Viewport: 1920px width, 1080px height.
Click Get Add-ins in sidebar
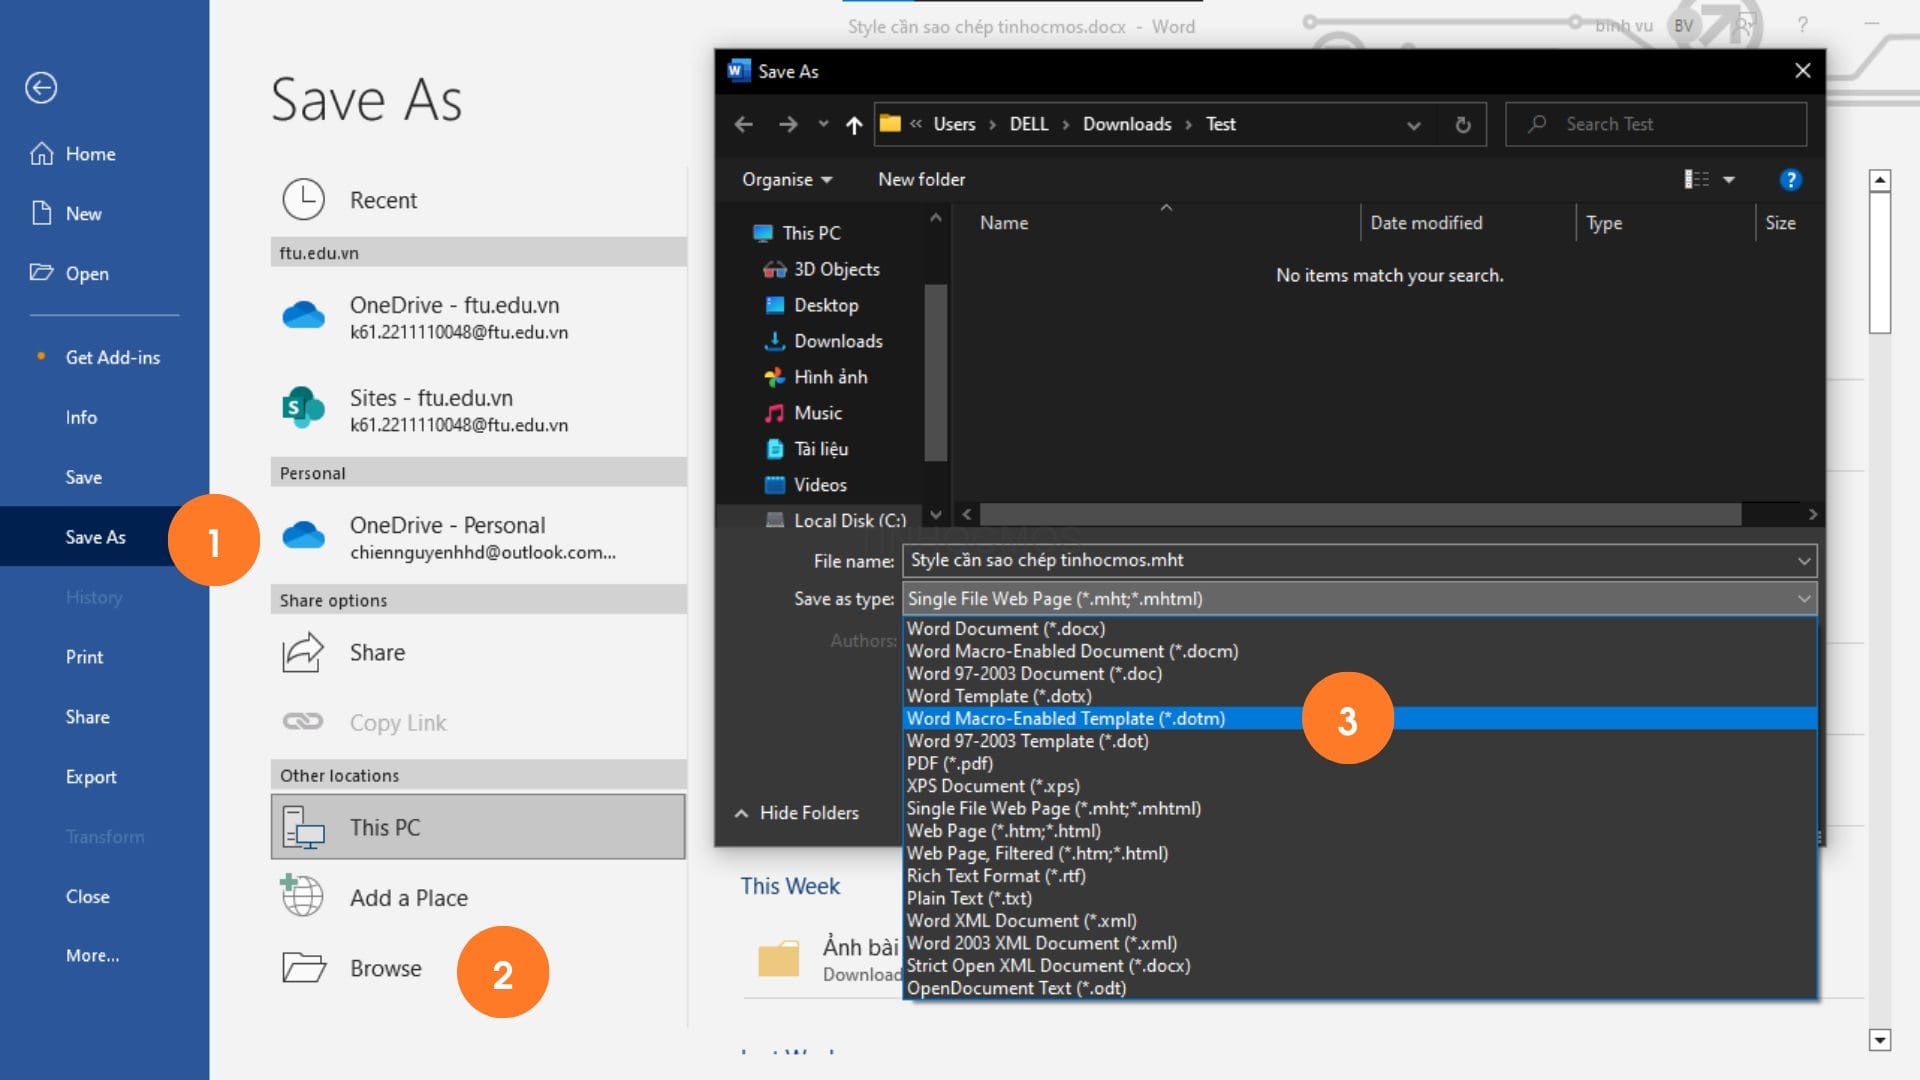point(112,358)
